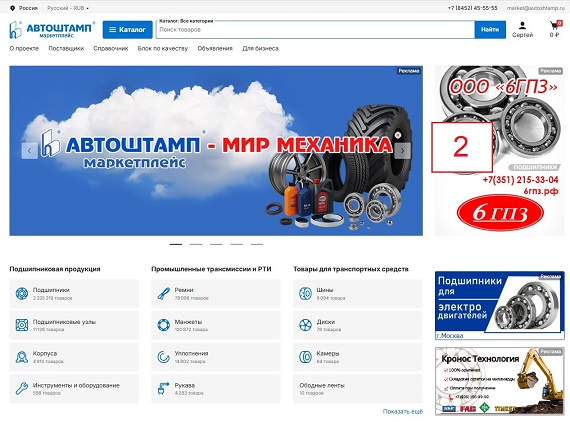Click the main Автоштамп Мир Механика banner
This screenshot has width=570, height=422.
(x=216, y=150)
